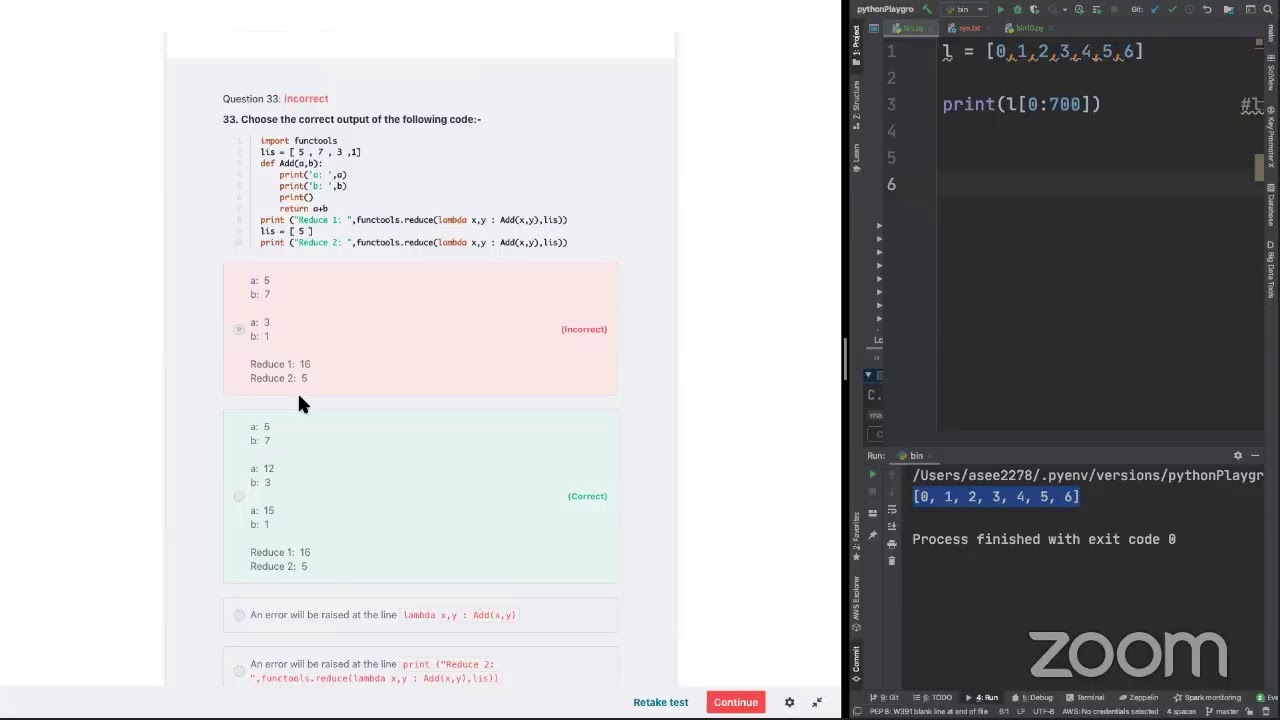Click the trash clear-all icon in Run panel
The image size is (1280, 720).
coord(892,561)
